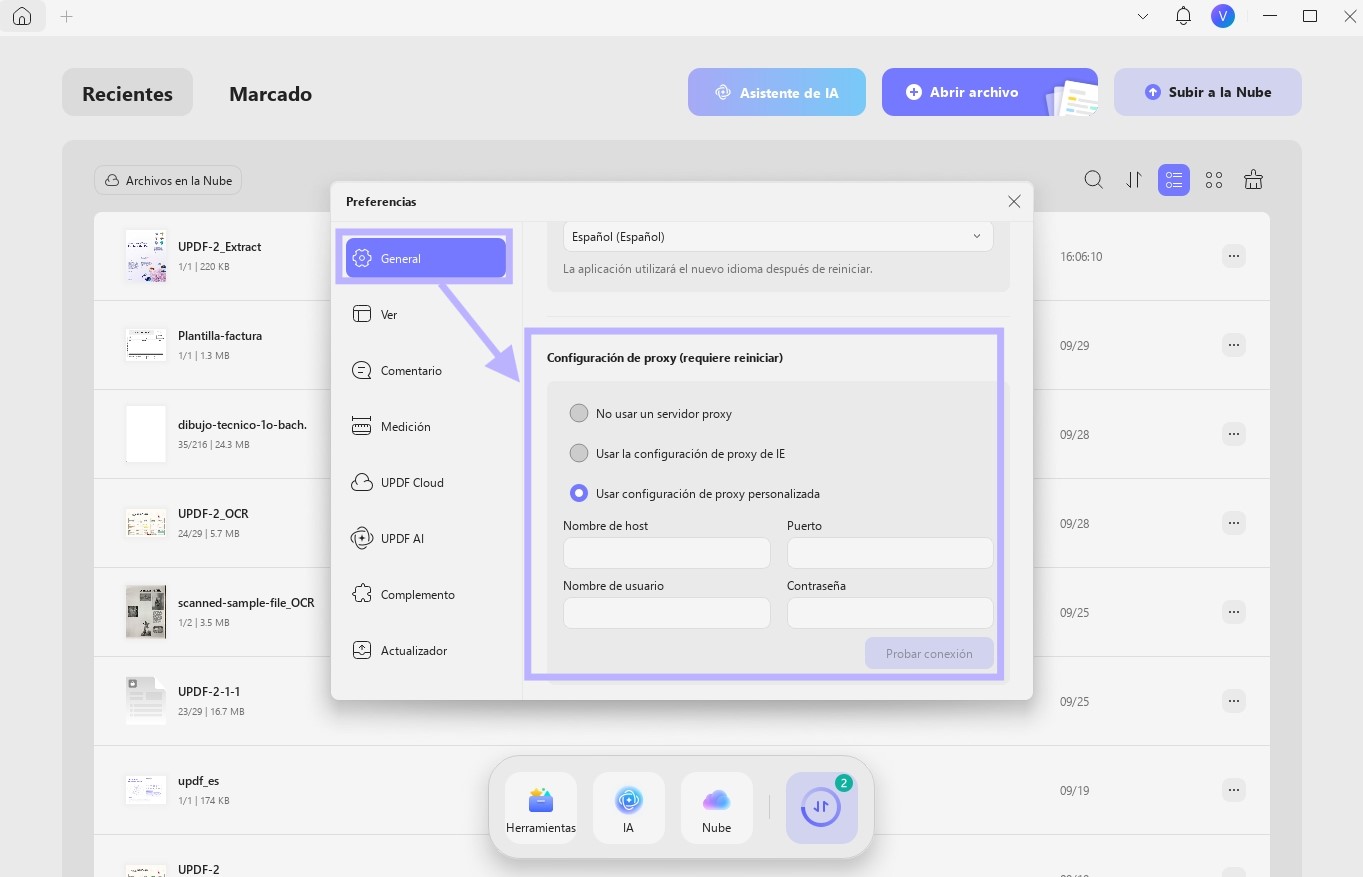Select the Actualizador preferences section

[x=425, y=650]
